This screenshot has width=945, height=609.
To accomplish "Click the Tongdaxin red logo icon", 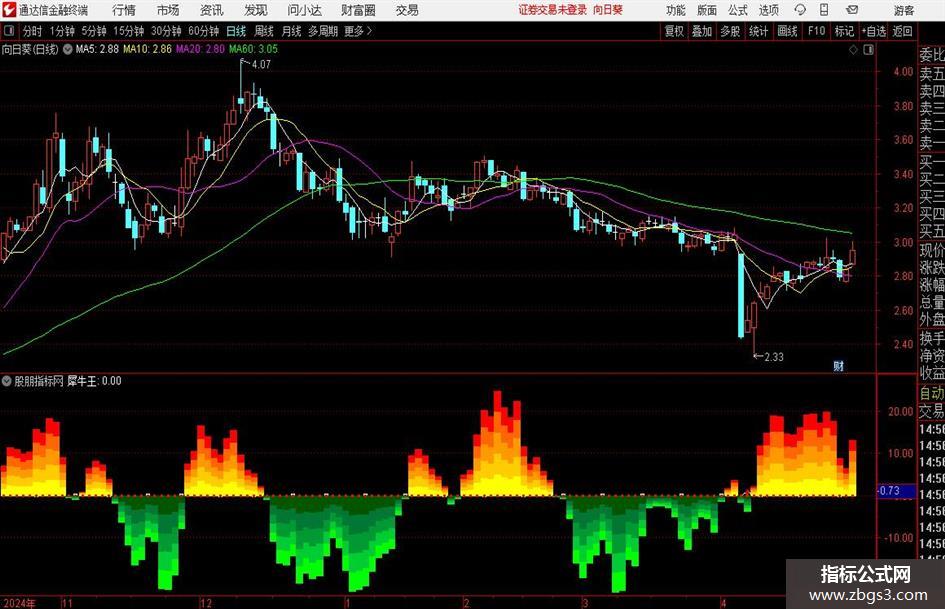I will point(9,10).
